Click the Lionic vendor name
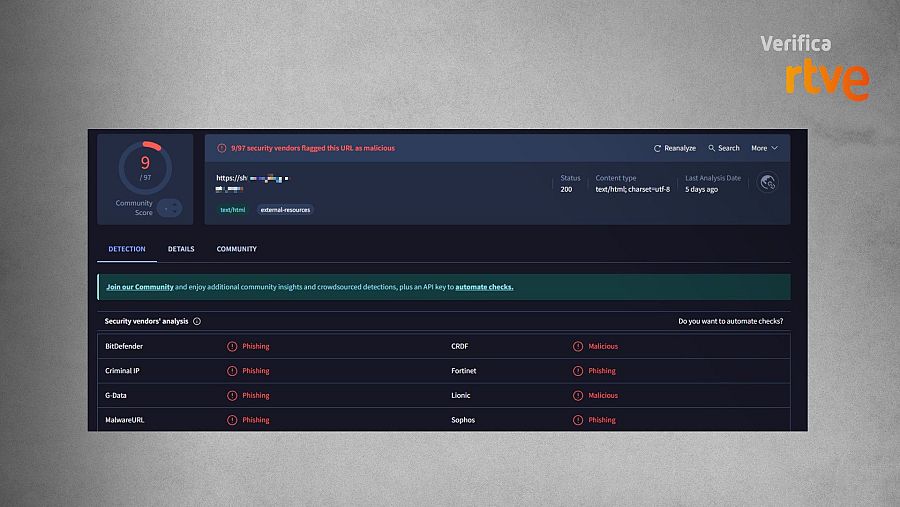The width and height of the screenshot is (900, 507). [x=461, y=396]
